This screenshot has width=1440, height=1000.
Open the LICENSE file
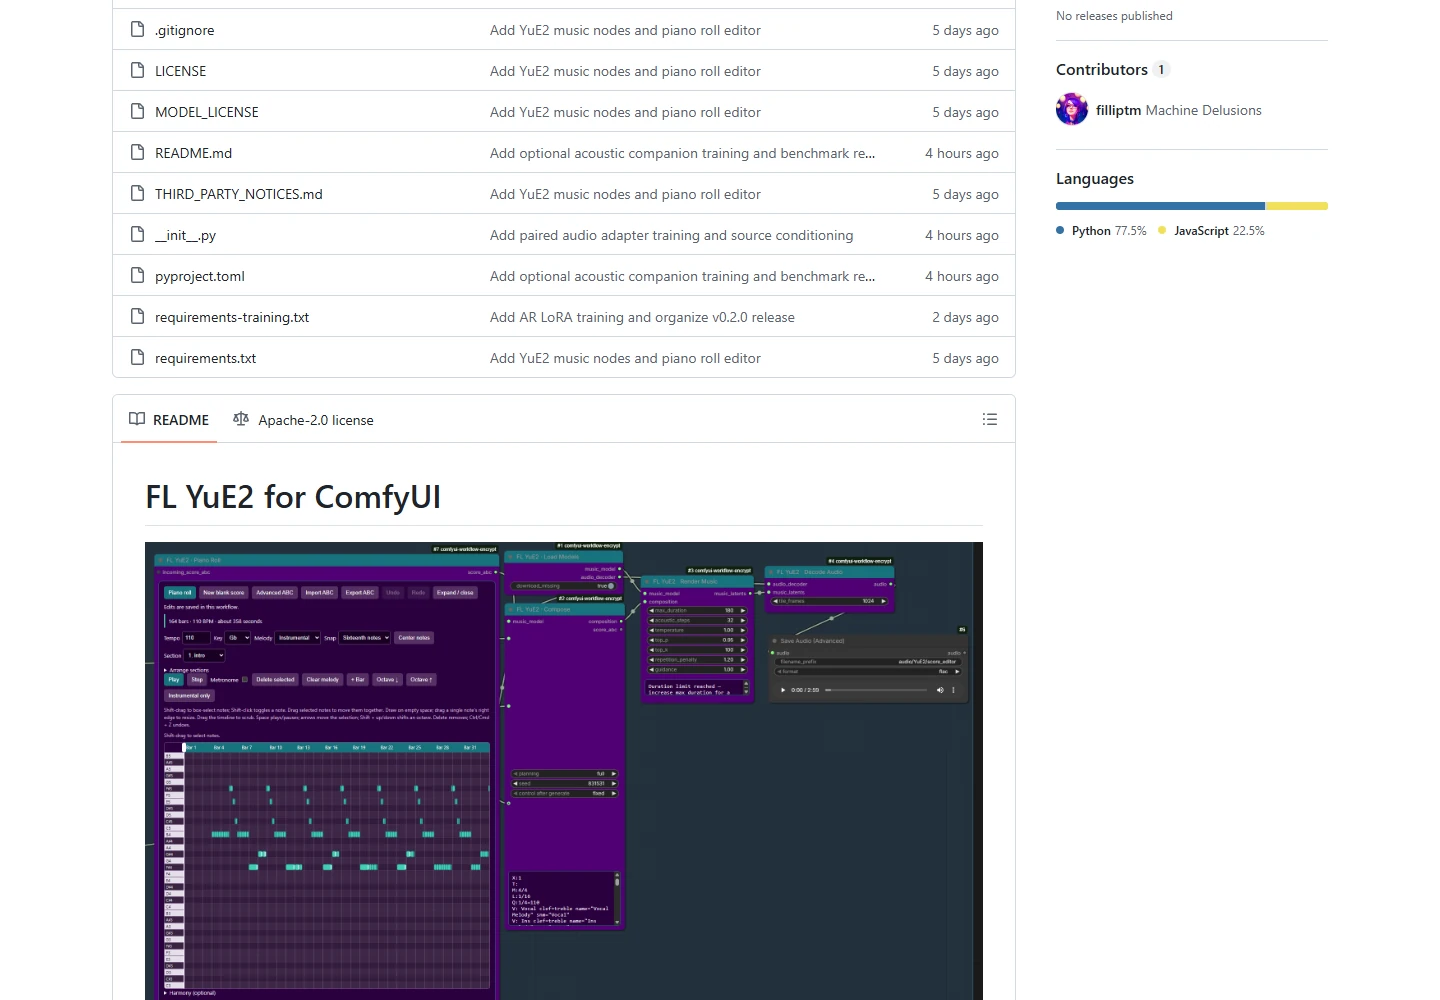(x=181, y=71)
